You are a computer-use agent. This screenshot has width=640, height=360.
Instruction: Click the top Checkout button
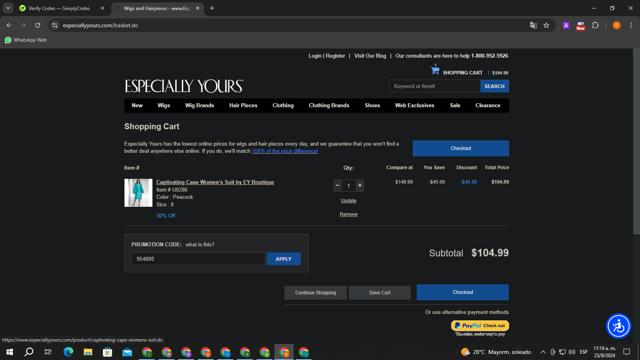[x=461, y=148]
